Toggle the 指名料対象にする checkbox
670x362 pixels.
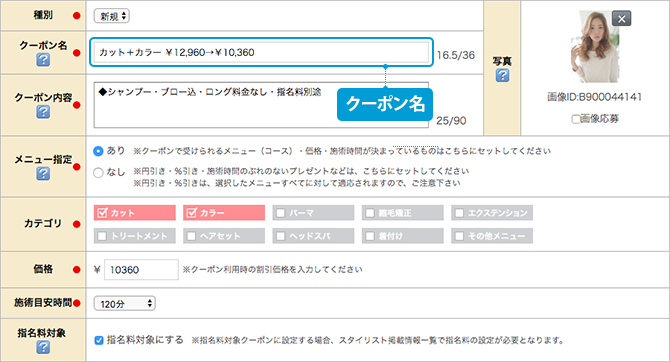[99, 340]
